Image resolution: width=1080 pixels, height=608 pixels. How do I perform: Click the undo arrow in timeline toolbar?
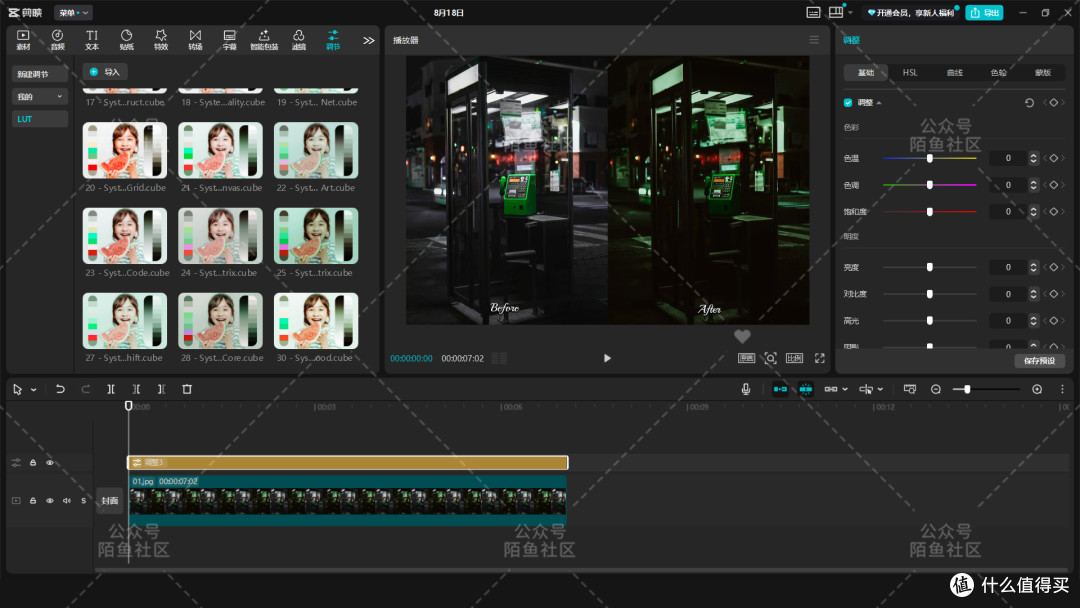(x=60, y=389)
